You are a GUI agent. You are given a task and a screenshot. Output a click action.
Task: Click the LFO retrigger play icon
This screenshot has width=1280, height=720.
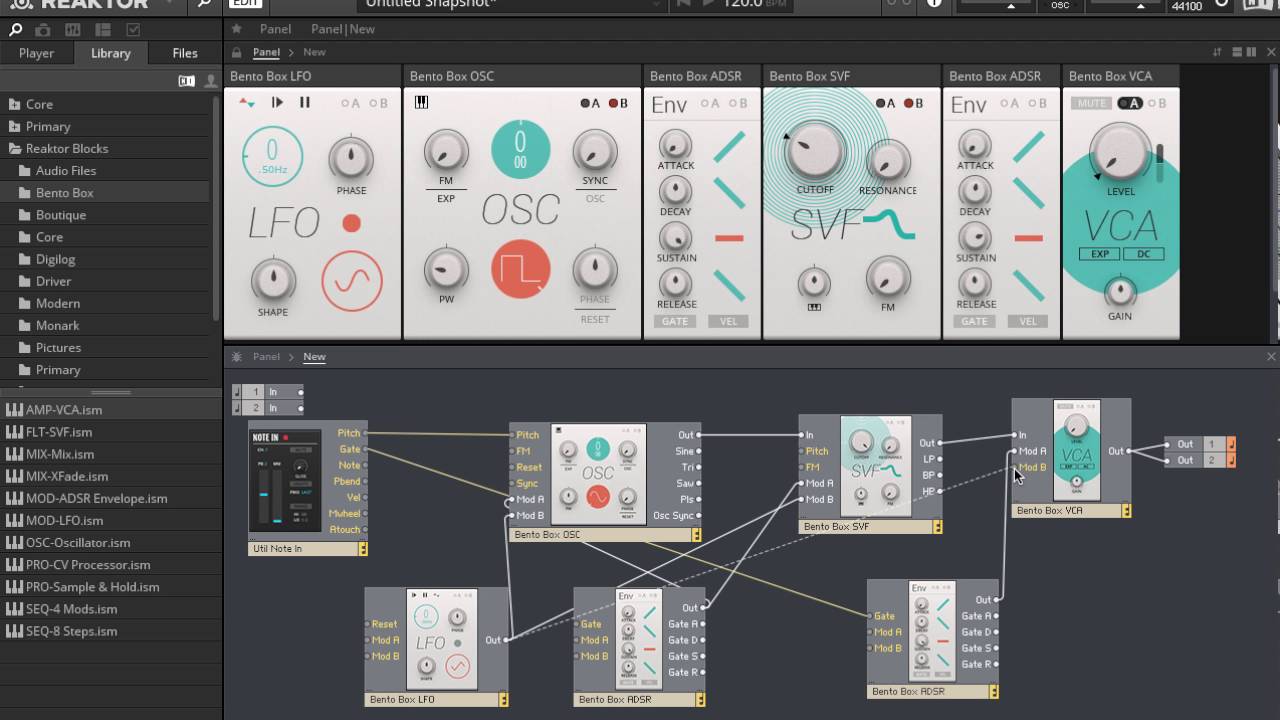(x=277, y=102)
